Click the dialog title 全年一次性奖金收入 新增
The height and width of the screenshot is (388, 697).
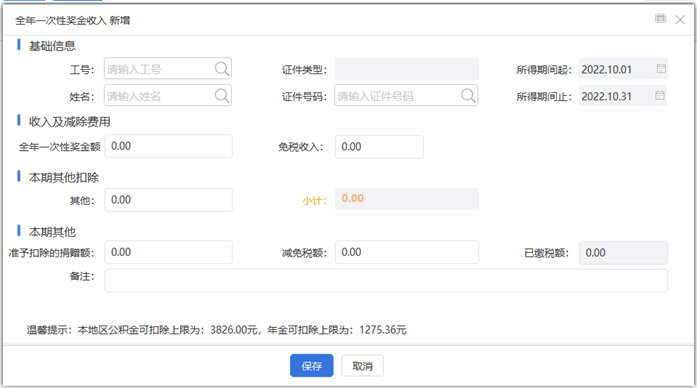tap(72, 20)
